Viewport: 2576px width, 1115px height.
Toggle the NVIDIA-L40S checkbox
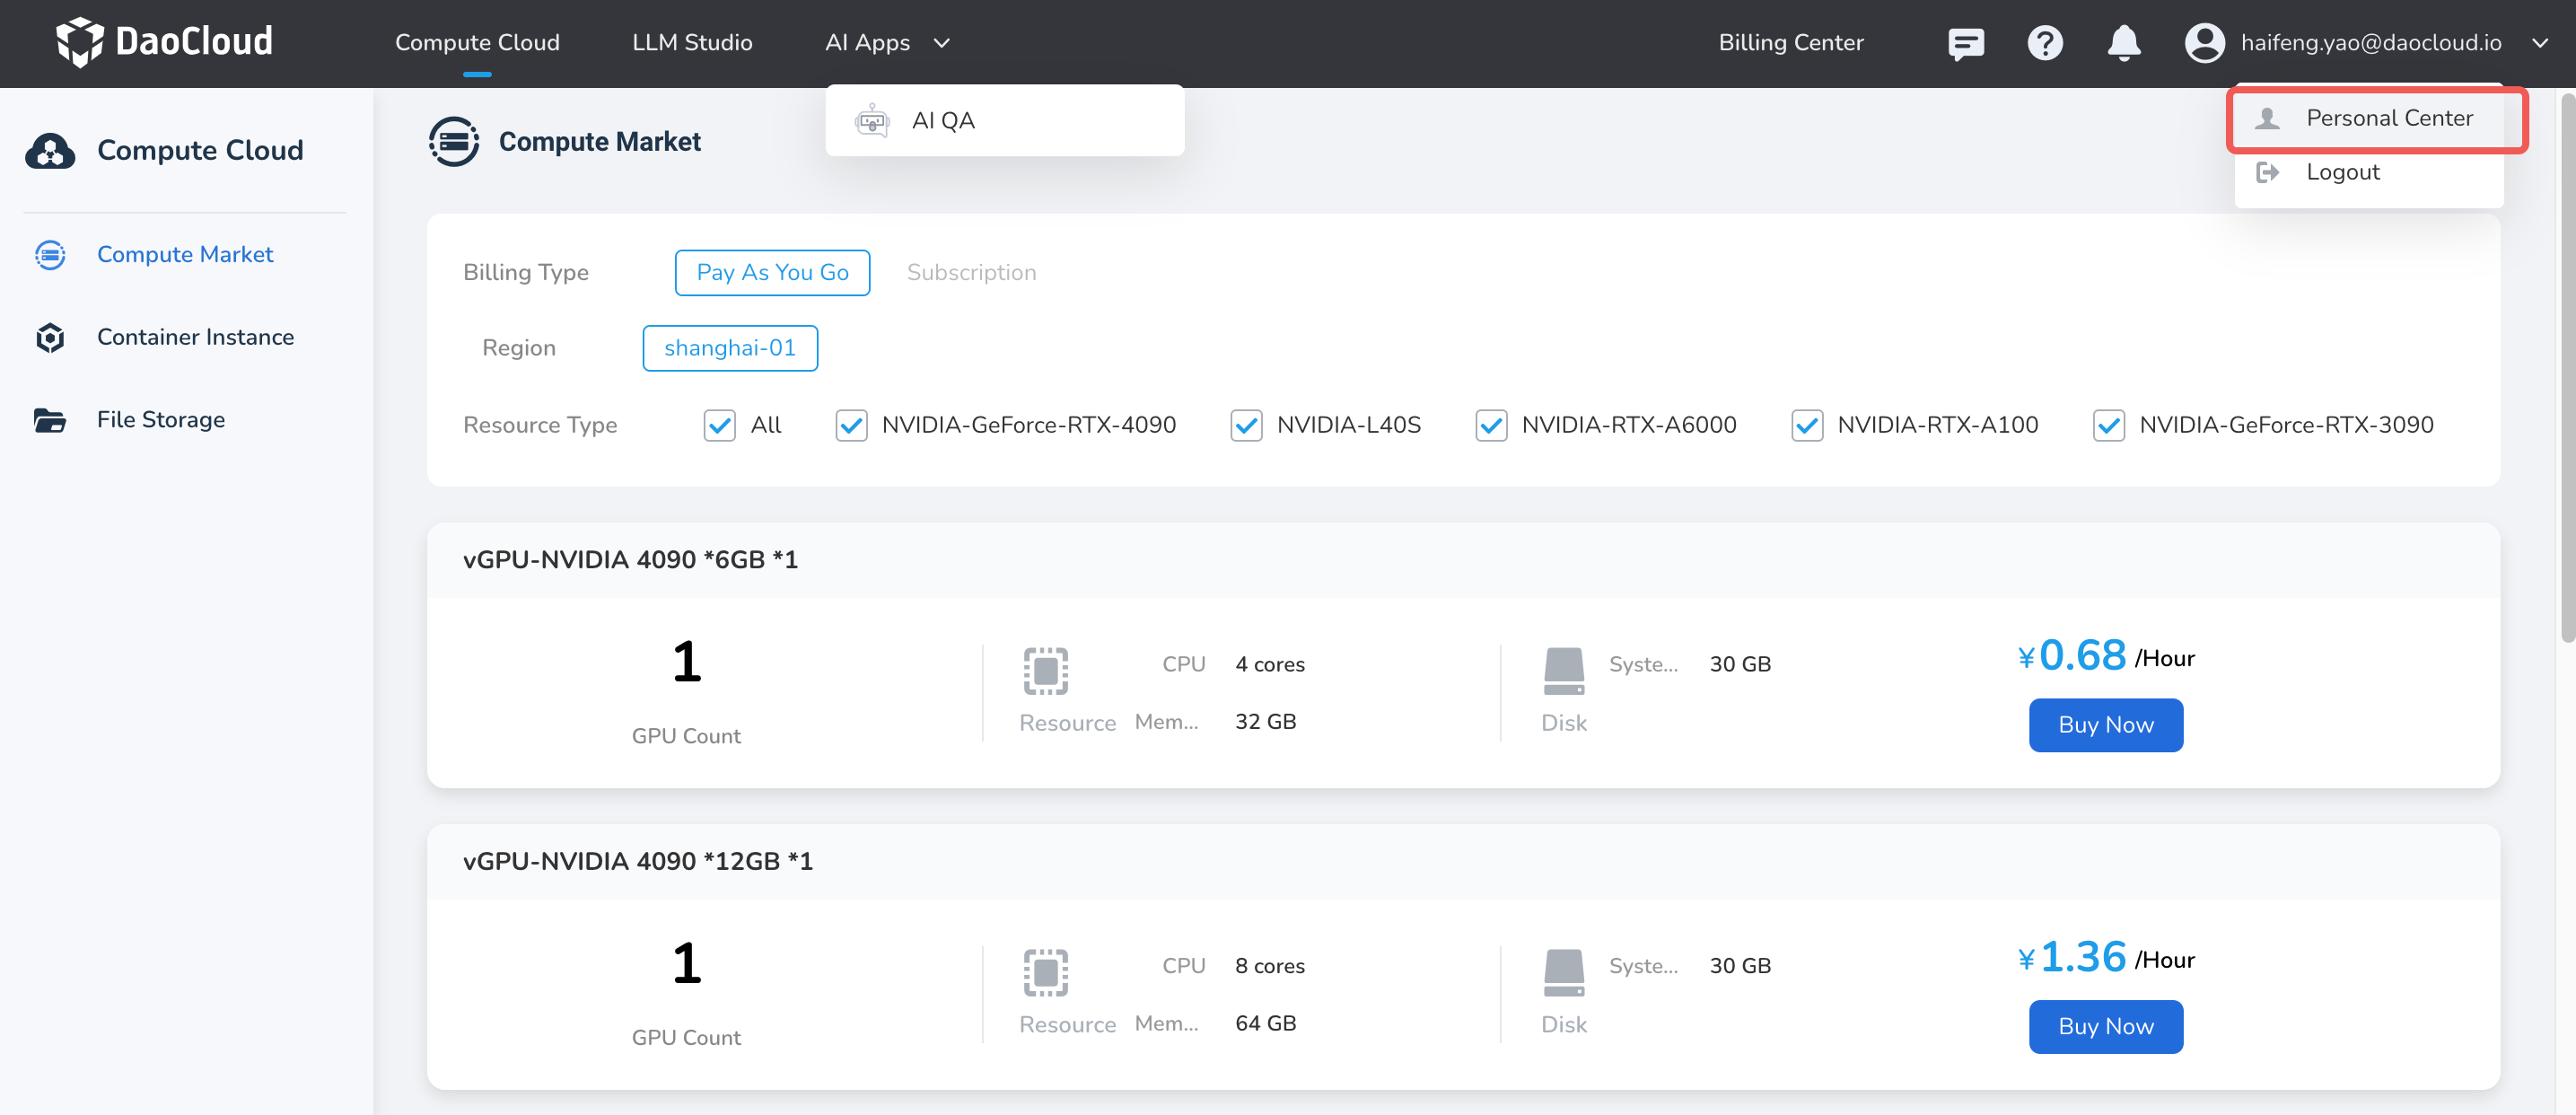click(x=1245, y=425)
